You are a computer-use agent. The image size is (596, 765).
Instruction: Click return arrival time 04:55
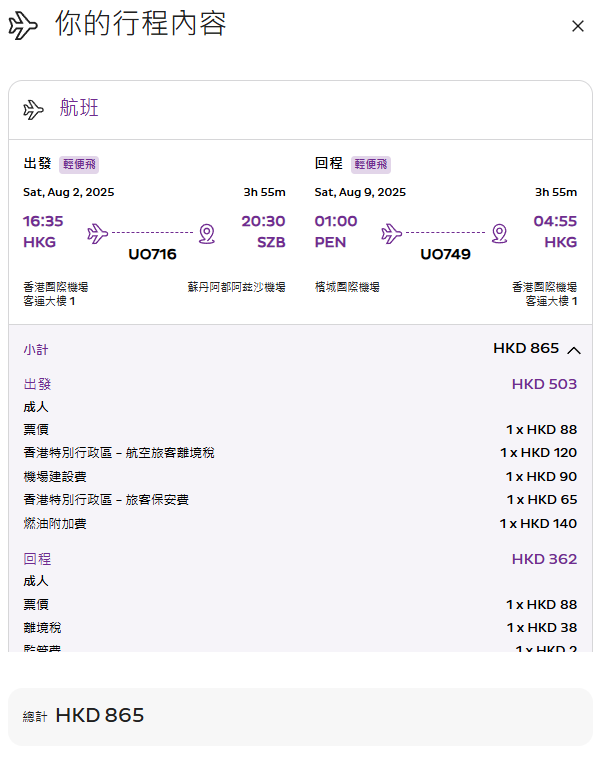tap(555, 221)
